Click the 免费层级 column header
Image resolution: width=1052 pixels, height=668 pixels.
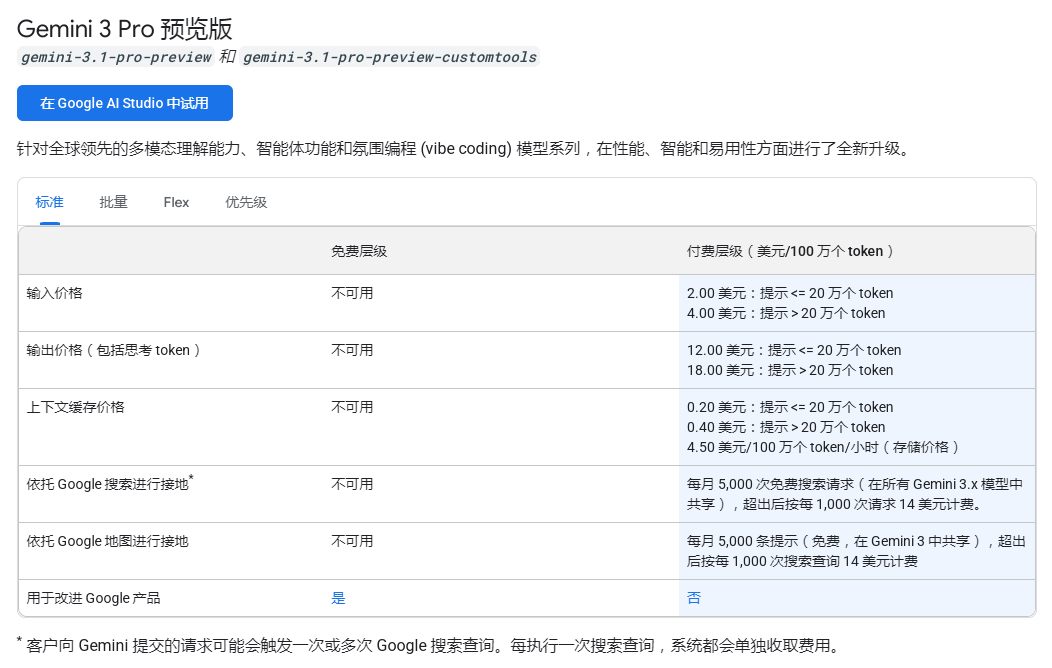click(x=359, y=251)
